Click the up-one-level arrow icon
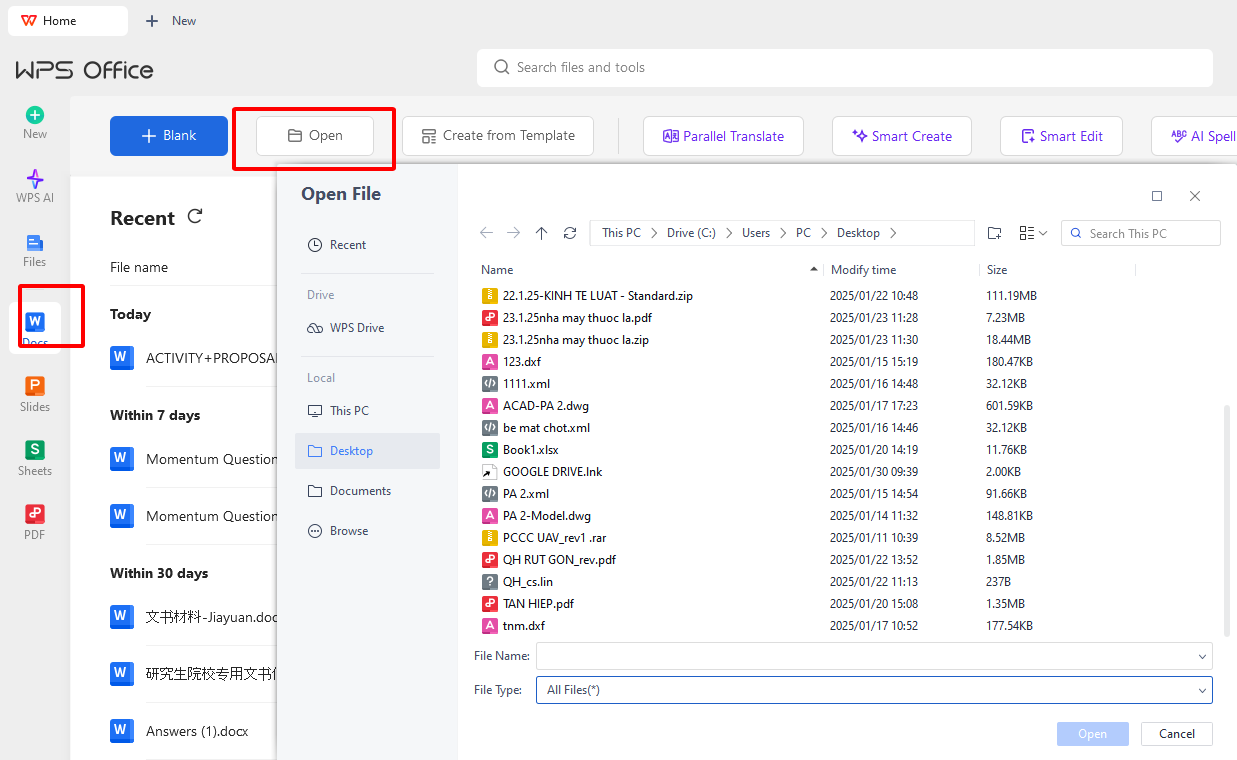Screen dimensions: 1237x760 pyautogui.click(x=541, y=232)
